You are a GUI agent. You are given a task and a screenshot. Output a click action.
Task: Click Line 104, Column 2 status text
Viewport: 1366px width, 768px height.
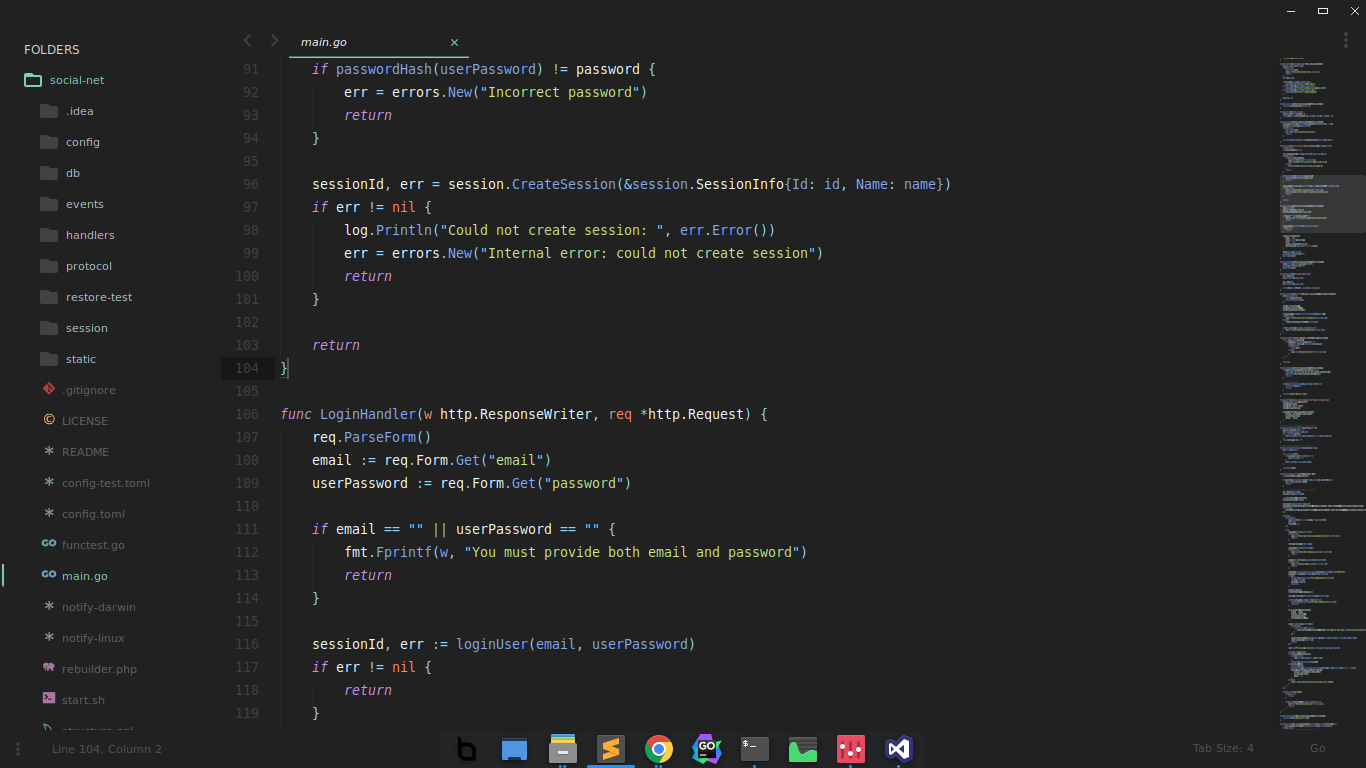point(107,749)
